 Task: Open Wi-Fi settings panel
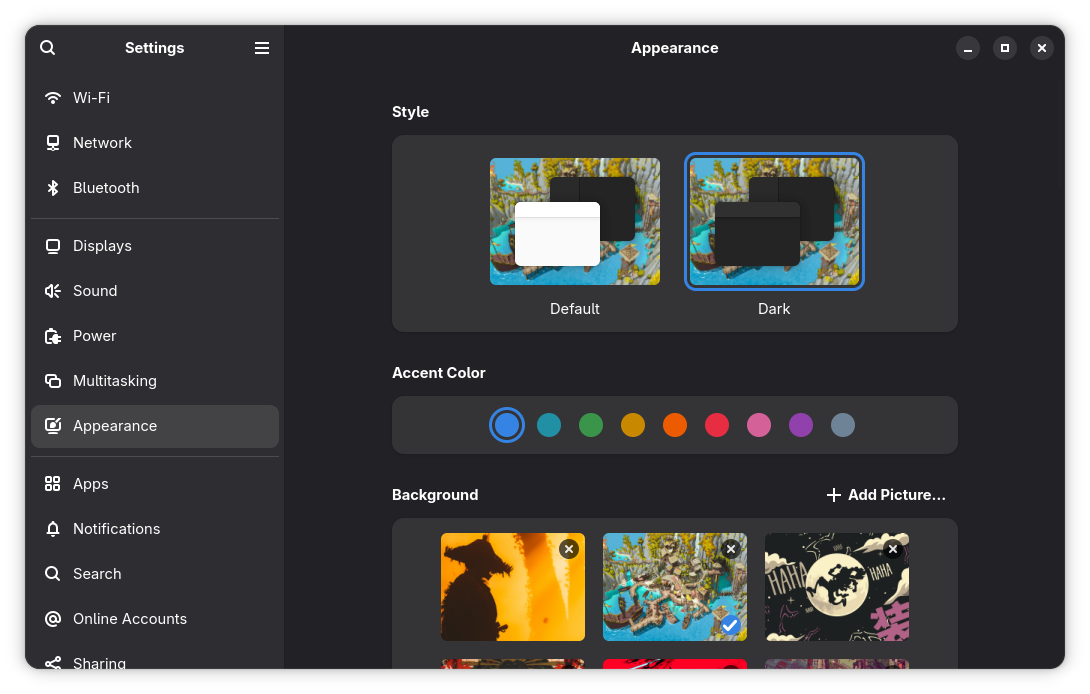[155, 97]
